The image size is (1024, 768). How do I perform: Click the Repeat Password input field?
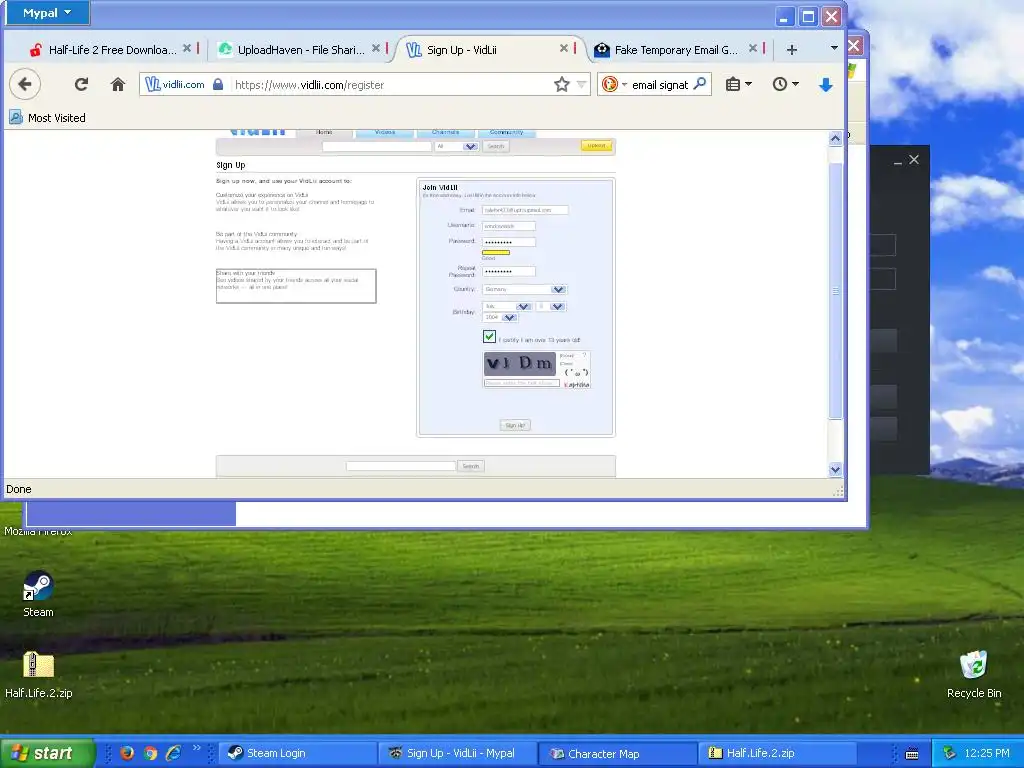click(509, 272)
